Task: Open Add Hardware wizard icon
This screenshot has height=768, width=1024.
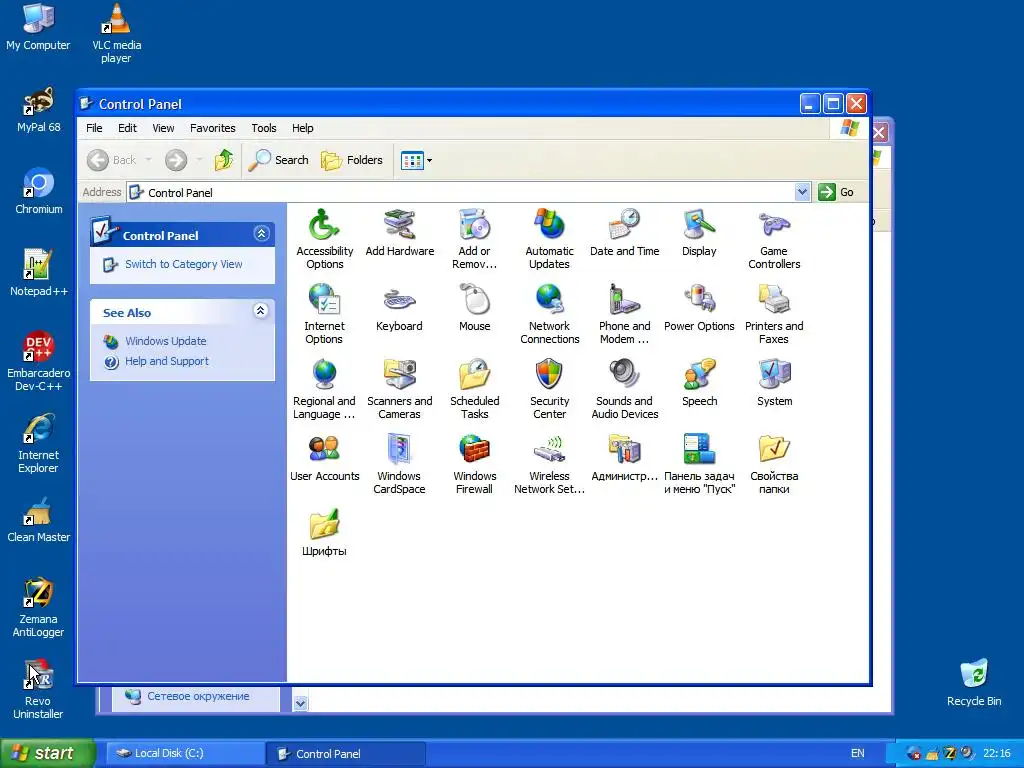Action: [400, 225]
